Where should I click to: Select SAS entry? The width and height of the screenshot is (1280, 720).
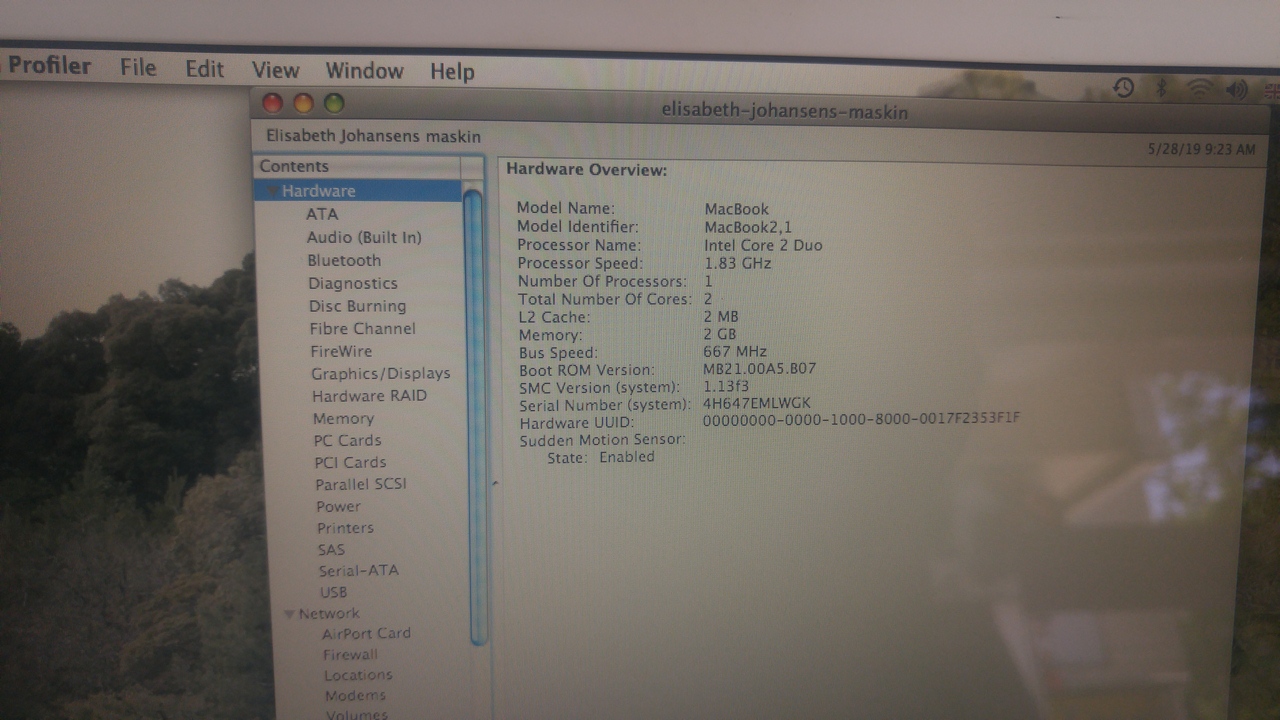331,550
